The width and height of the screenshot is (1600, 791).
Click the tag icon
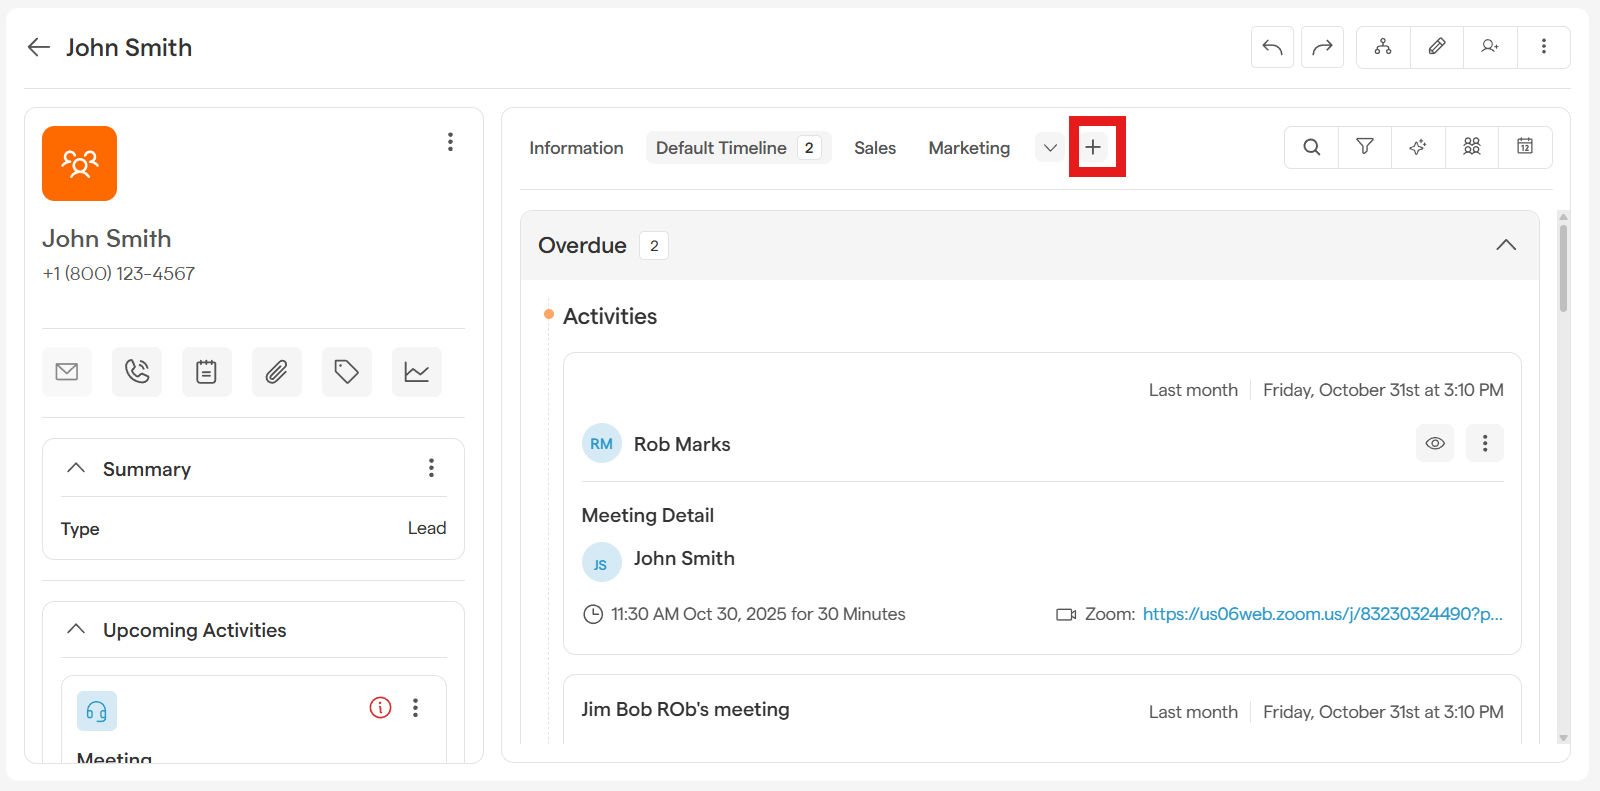click(347, 372)
